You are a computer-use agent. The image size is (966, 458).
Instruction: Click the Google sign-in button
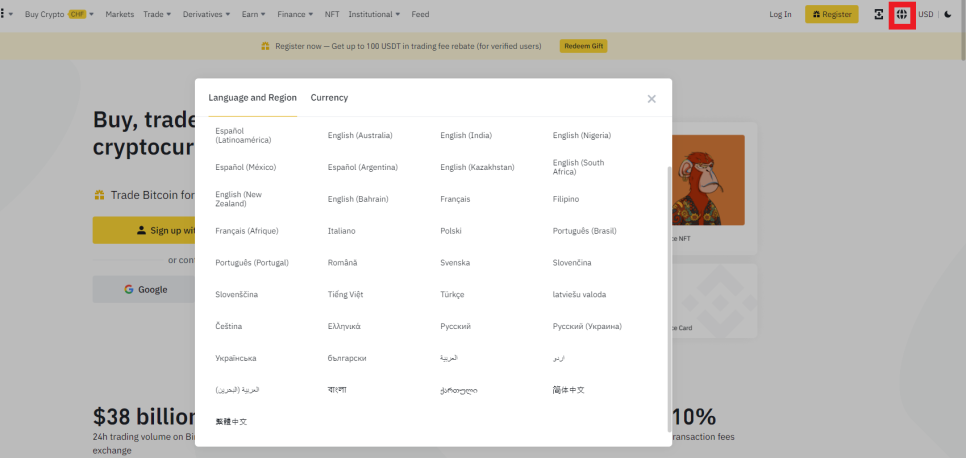(x=145, y=289)
